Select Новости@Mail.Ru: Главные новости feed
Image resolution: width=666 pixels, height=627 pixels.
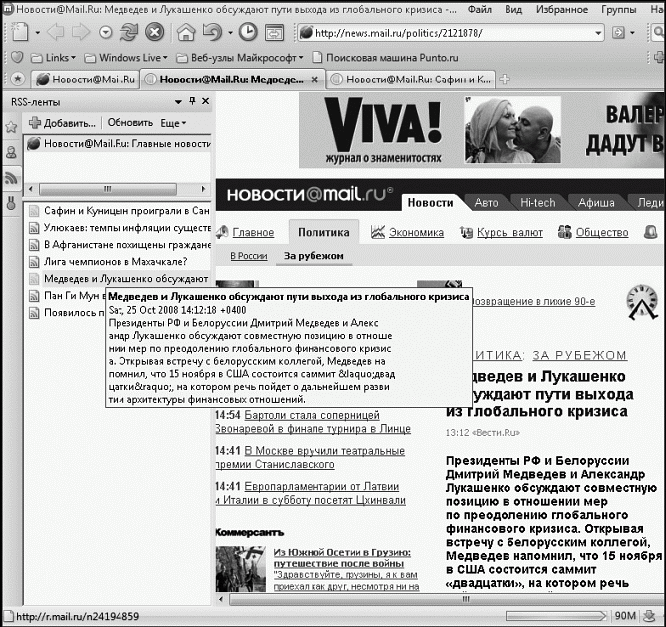point(119,144)
